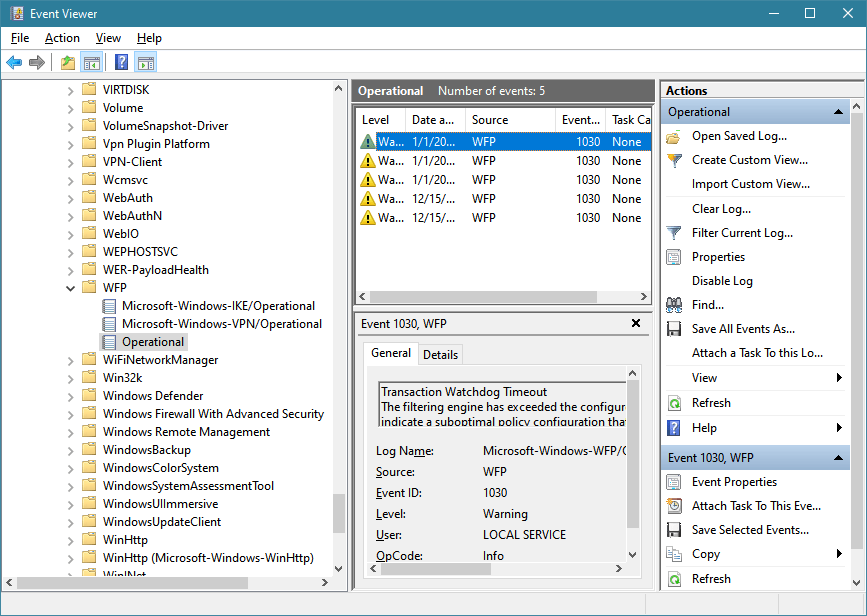
Task: Click the Attach Task To This Event icon
Action: tap(674, 506)
